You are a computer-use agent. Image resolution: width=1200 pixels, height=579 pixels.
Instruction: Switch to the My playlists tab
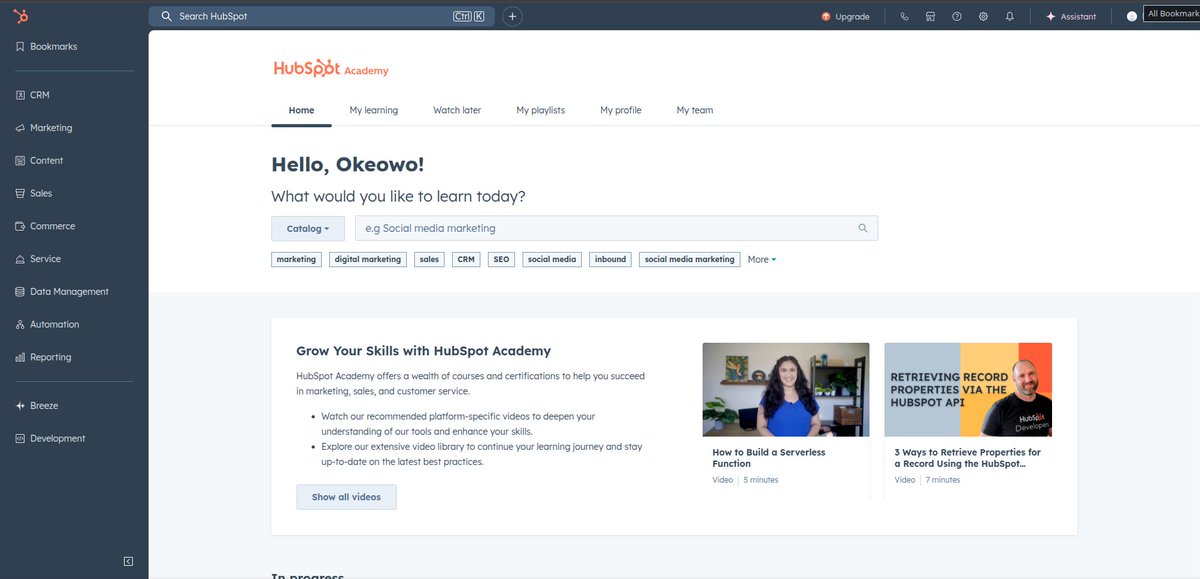pyautogui.click(x=541, y=110)
